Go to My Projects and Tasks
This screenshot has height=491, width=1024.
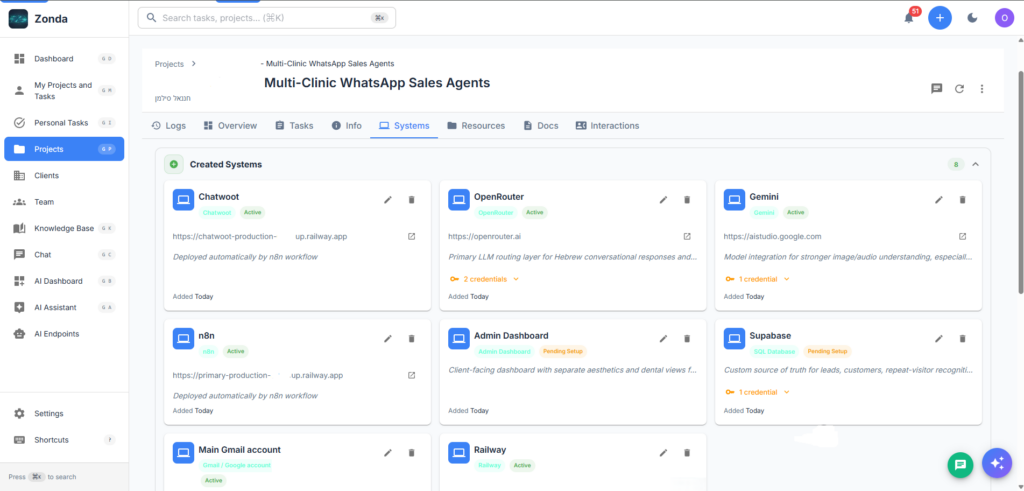(x=64, y=91)
